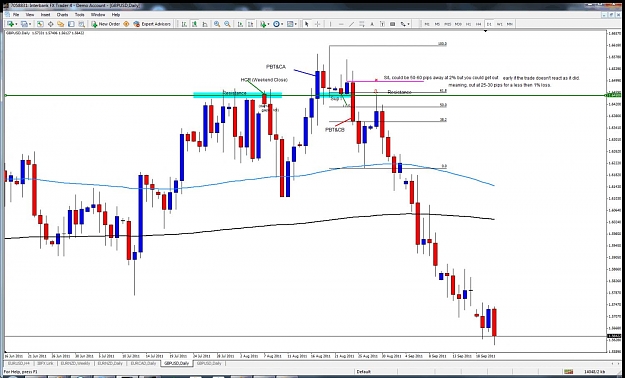Toggle the Terminal panel icon
This screenshot has height=378, width=625.
[71, 24]
